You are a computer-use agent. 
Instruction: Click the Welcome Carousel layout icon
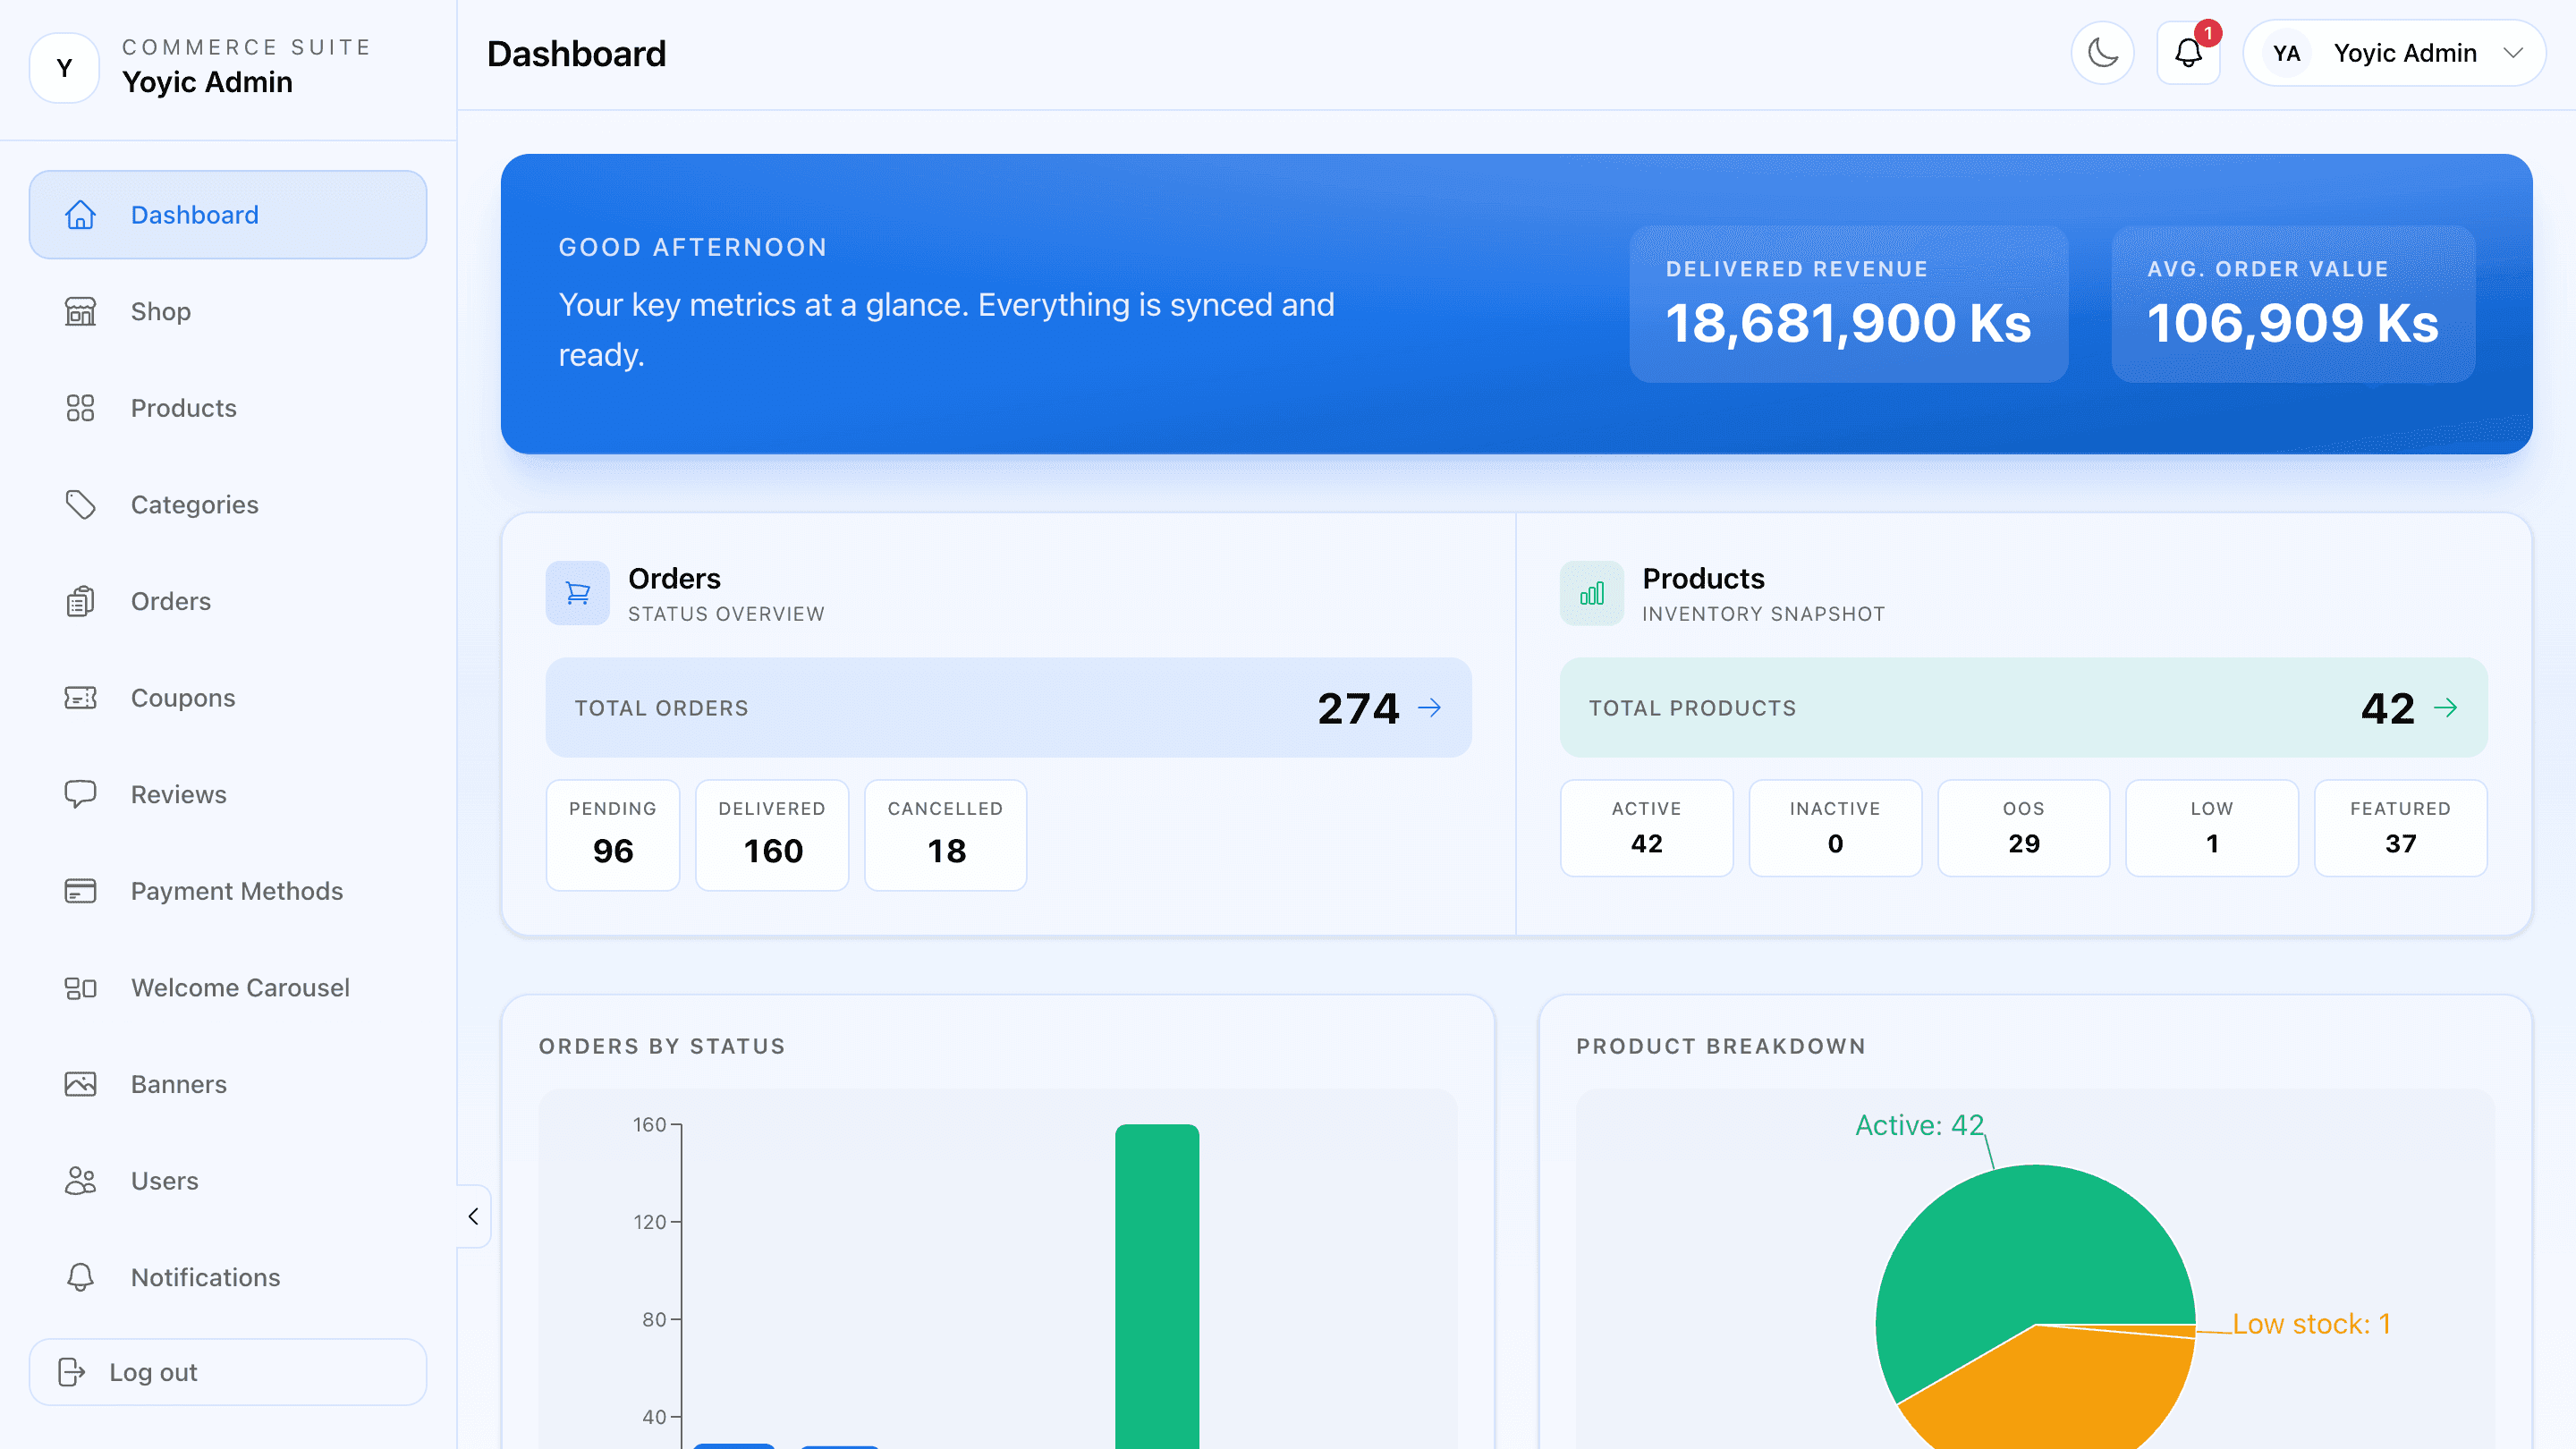pos(80,988)
